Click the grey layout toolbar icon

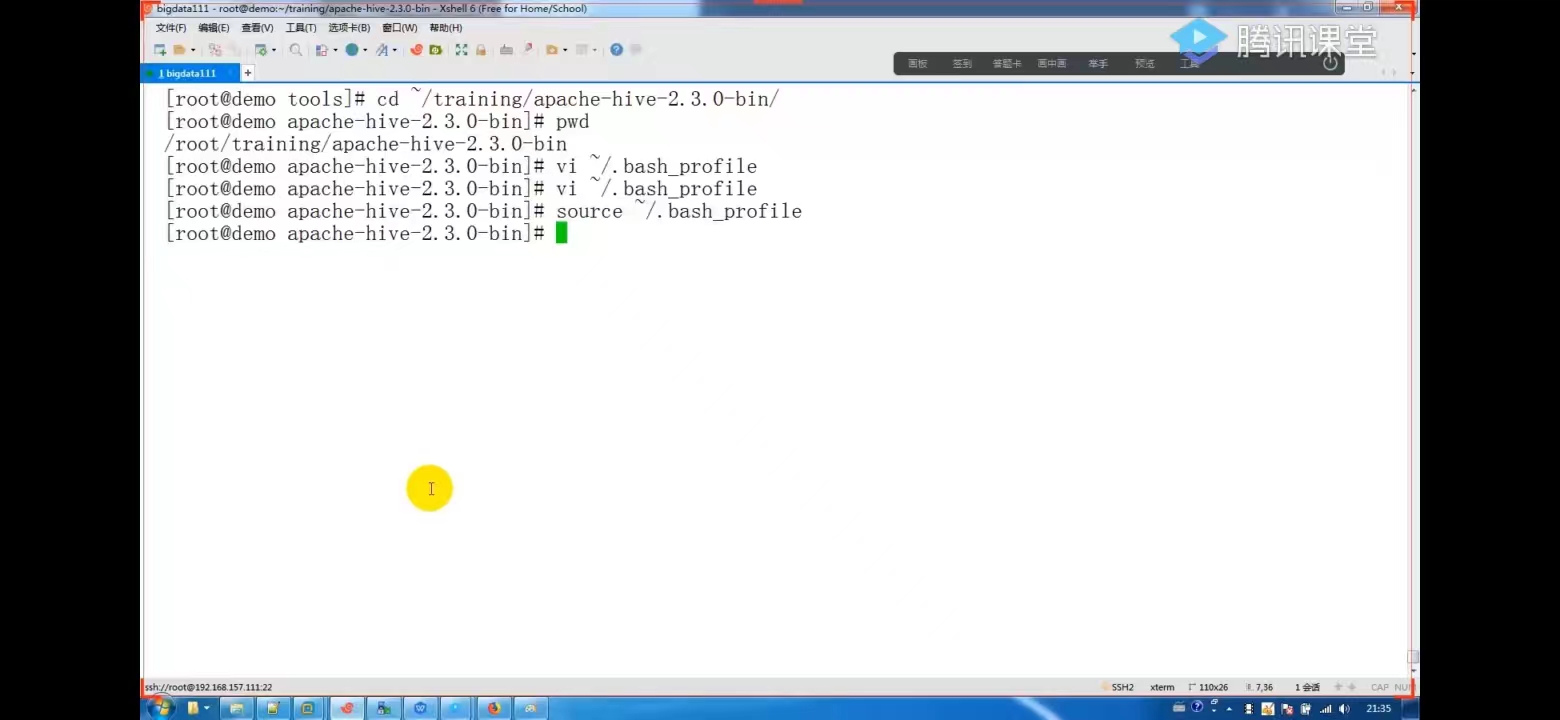pyautogui.click(x=582, y=50)
